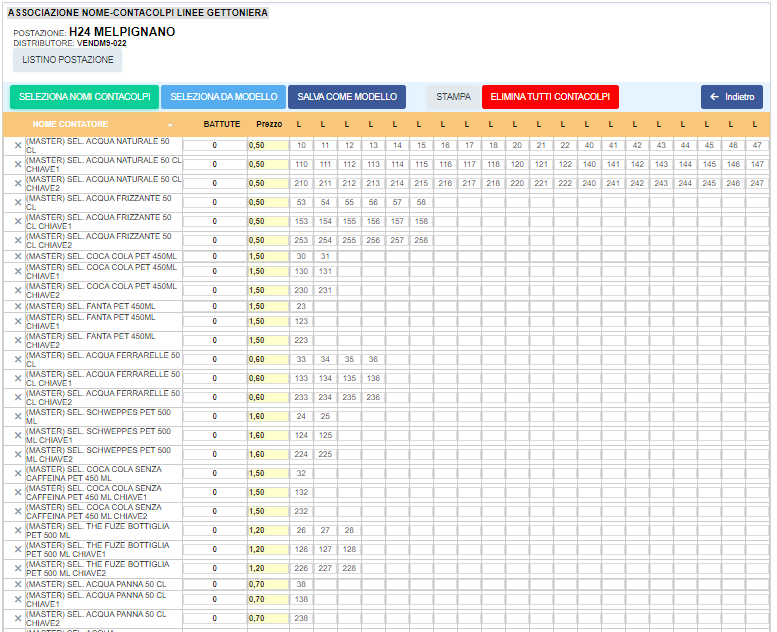Click line cell 120

517,164
